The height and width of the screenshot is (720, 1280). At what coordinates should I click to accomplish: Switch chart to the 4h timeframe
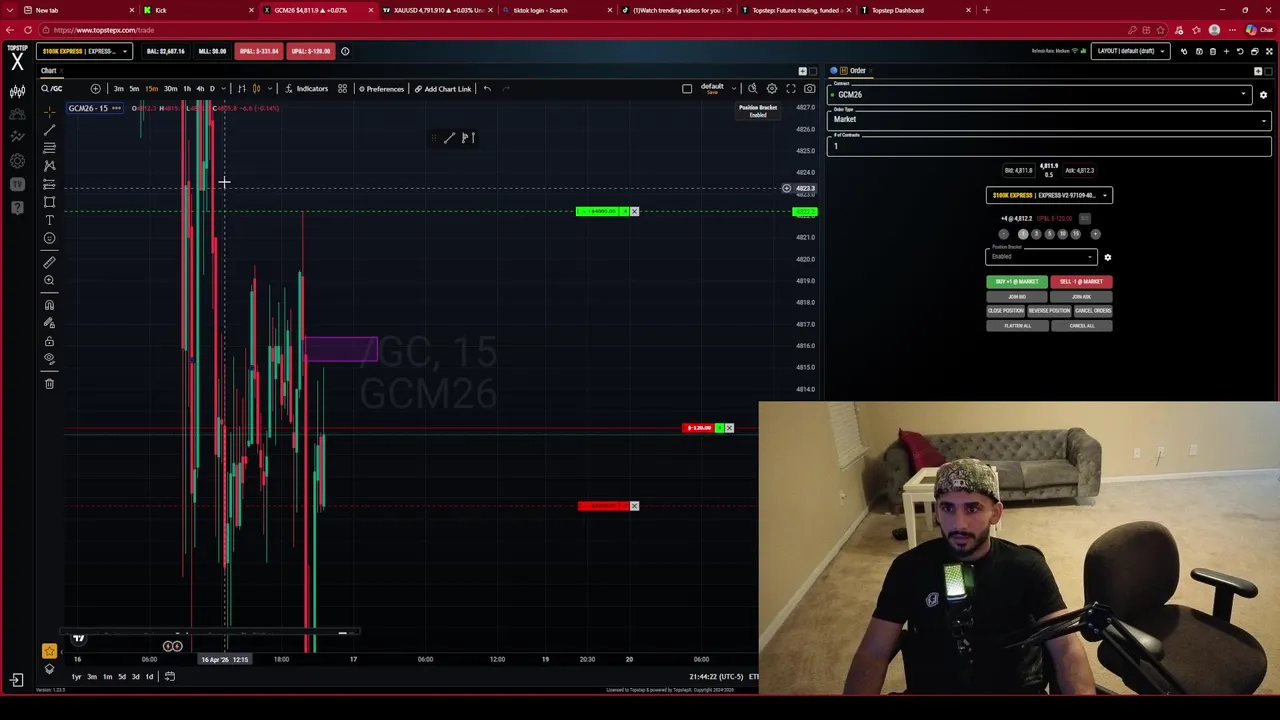pyautogui.click(x=200, y=89)
